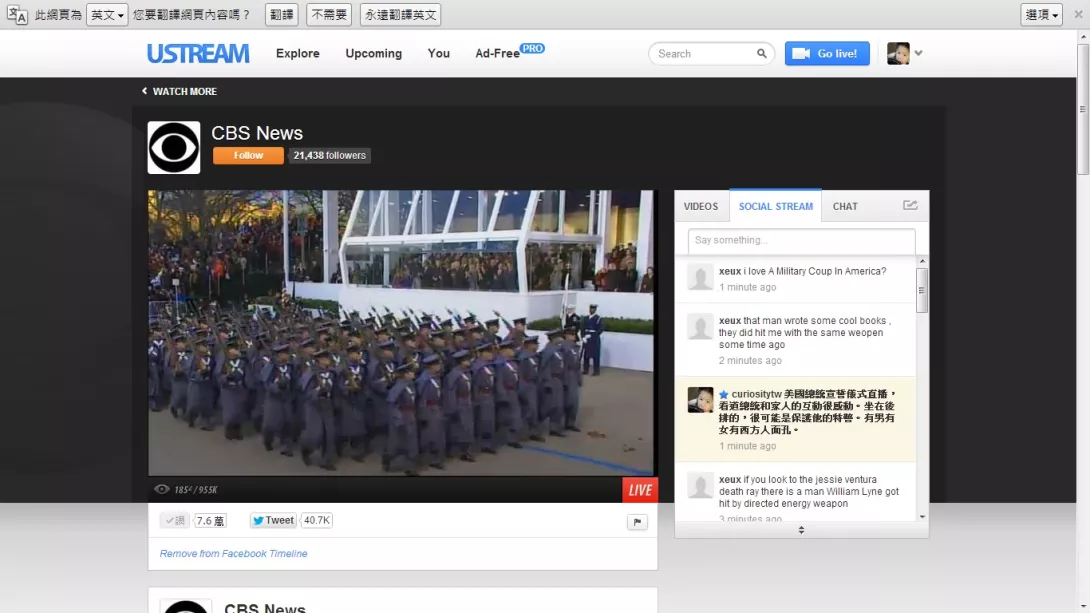Expand the user account dropdown arrow
Screen dimensions: 1090x613
pos(919,53)
